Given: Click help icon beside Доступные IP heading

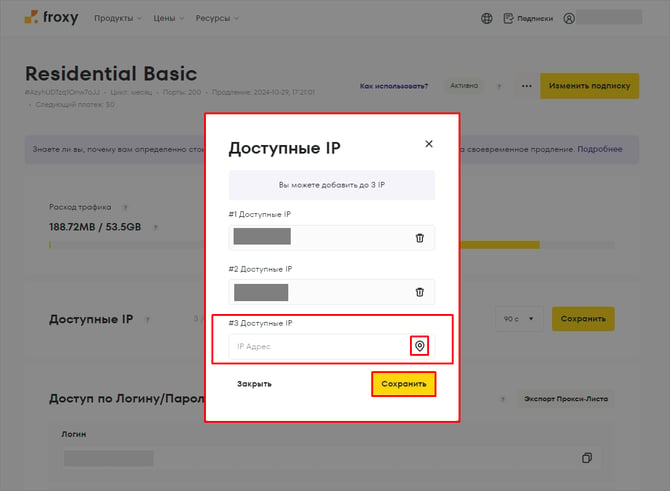Looking at the screenshot, I should pos(147,320).
